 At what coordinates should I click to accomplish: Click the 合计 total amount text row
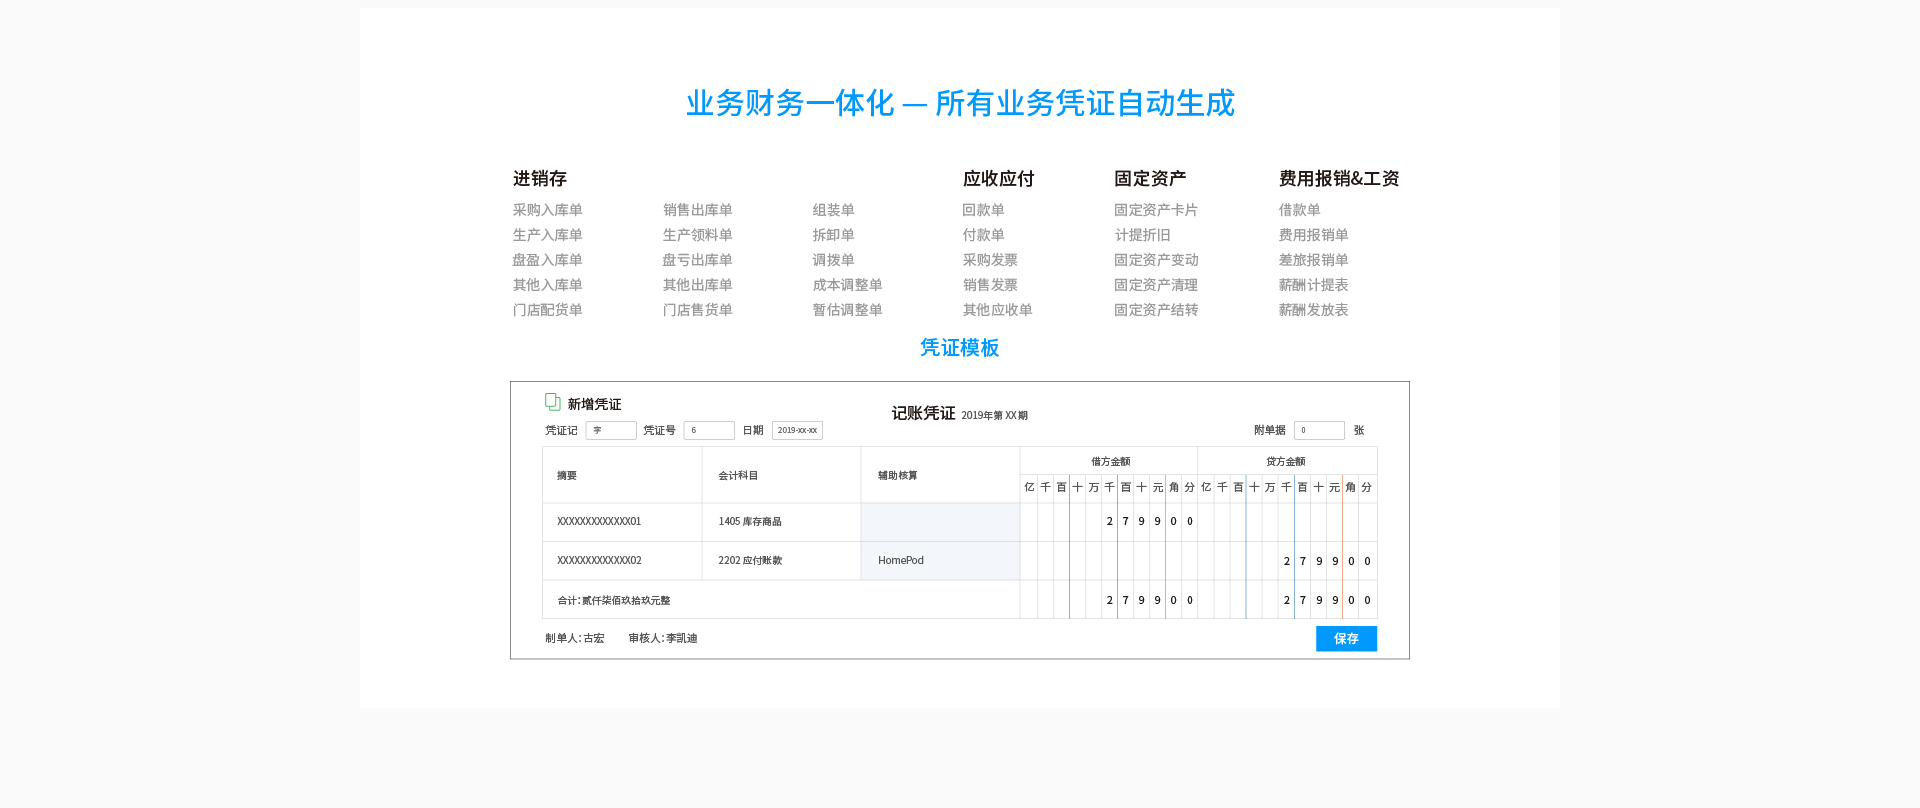coord(614,601)
